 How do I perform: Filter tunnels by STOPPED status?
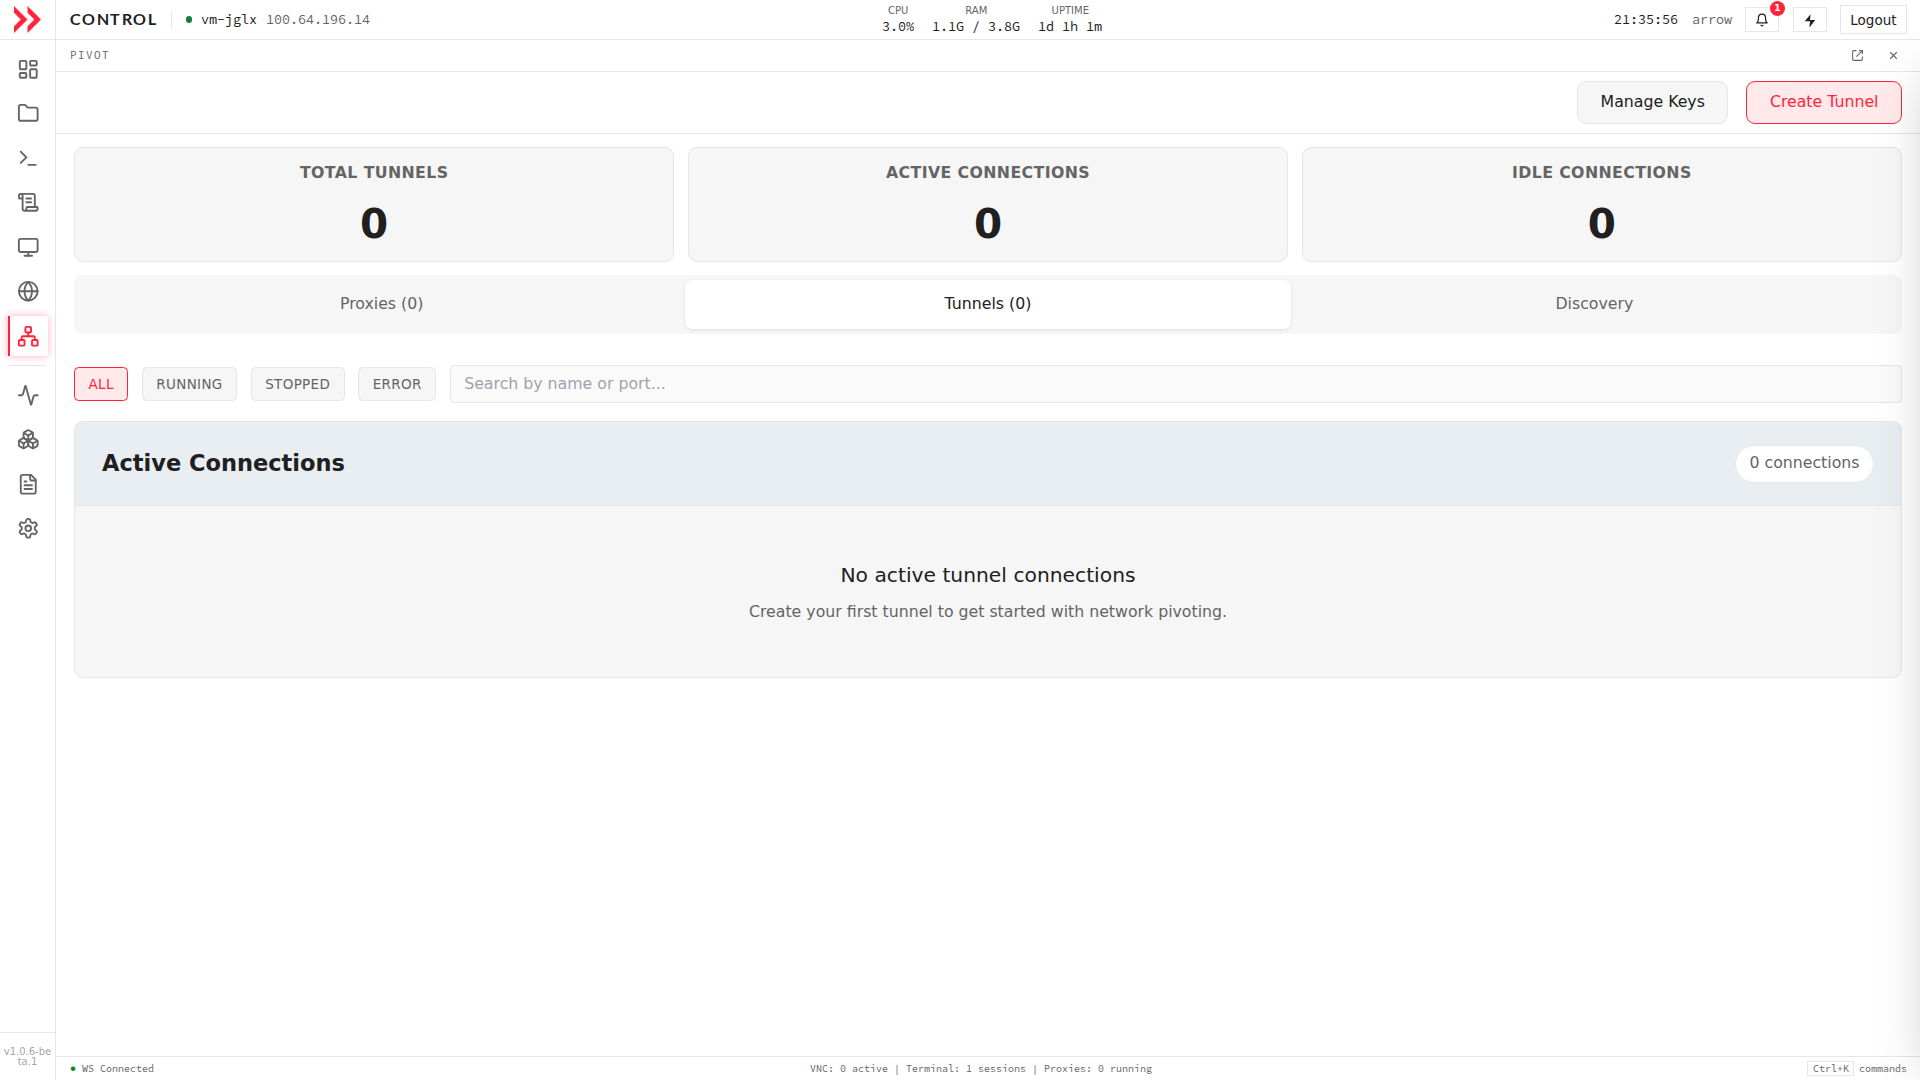tap(297, 384)
